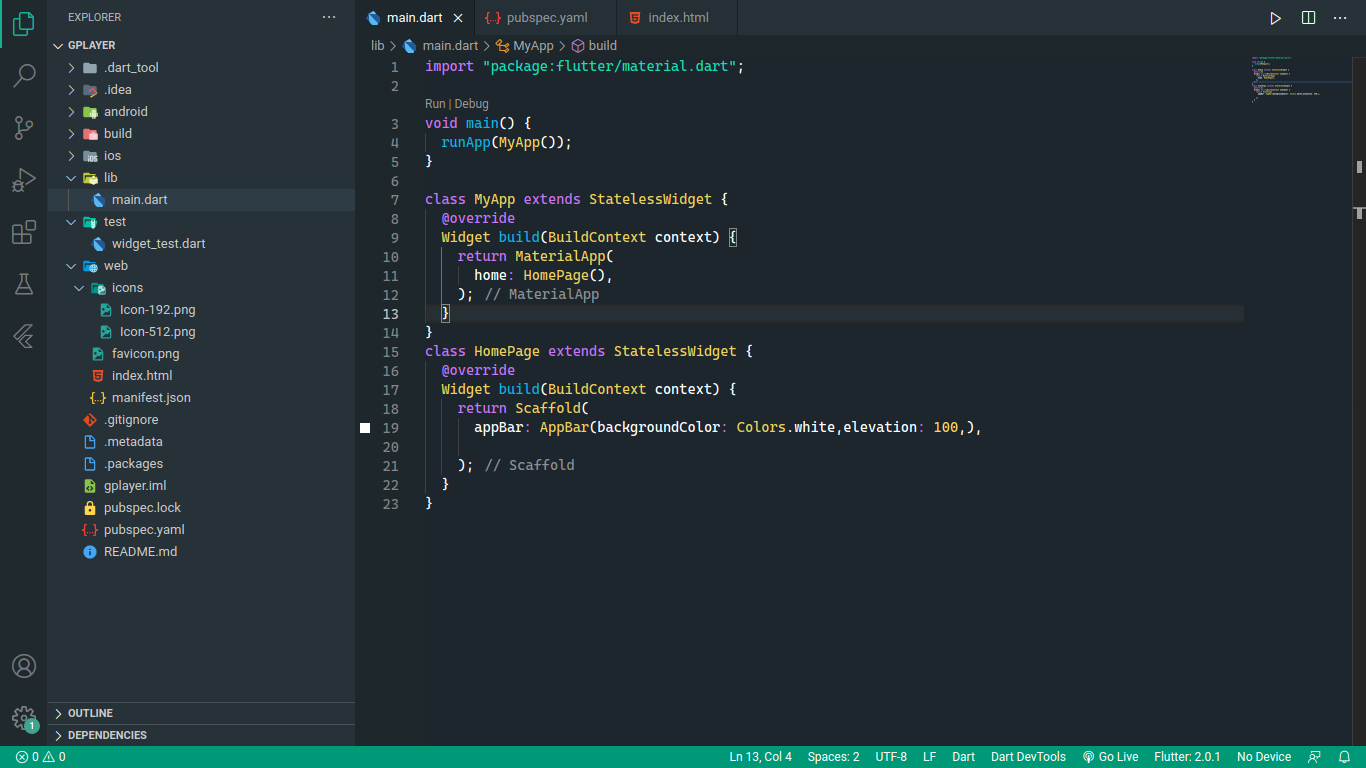The image size is (1366, 768).
Task: Click the feedback icon in status bar
Action: (x=1314, y=757)
